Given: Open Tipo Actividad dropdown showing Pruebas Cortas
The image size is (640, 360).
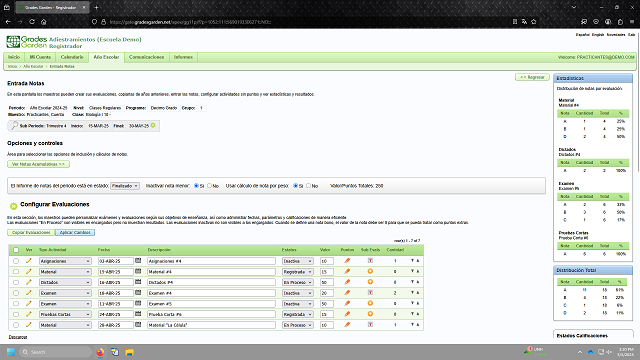Looking at the screenshot, I should [65, 314].
